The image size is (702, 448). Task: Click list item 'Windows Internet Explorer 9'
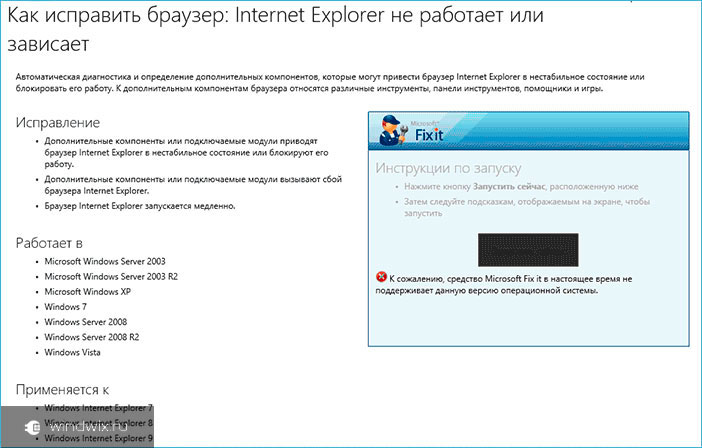pos(98,439)
